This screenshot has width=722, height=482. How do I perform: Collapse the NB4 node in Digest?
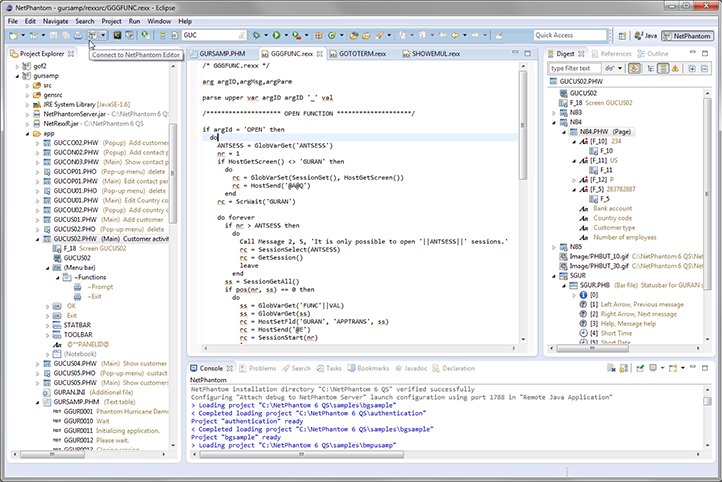[x=554, y=122]
